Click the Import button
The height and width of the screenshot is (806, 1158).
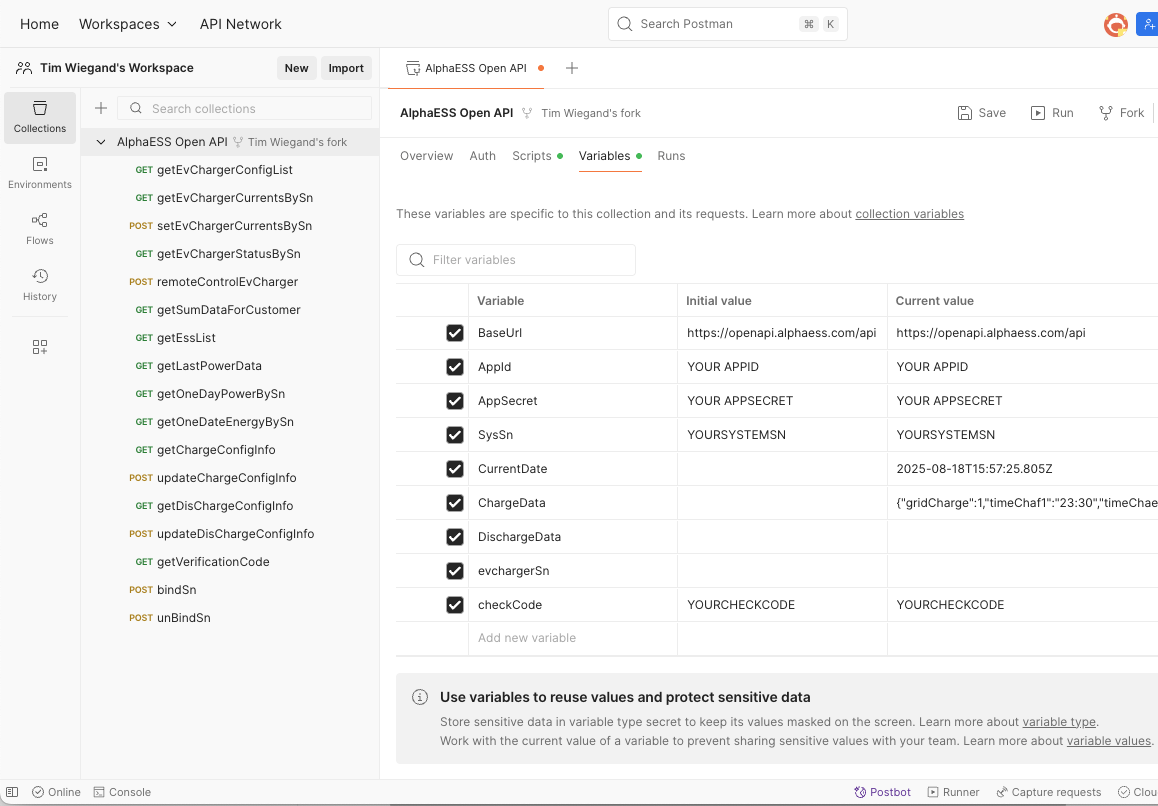point(346,68)
